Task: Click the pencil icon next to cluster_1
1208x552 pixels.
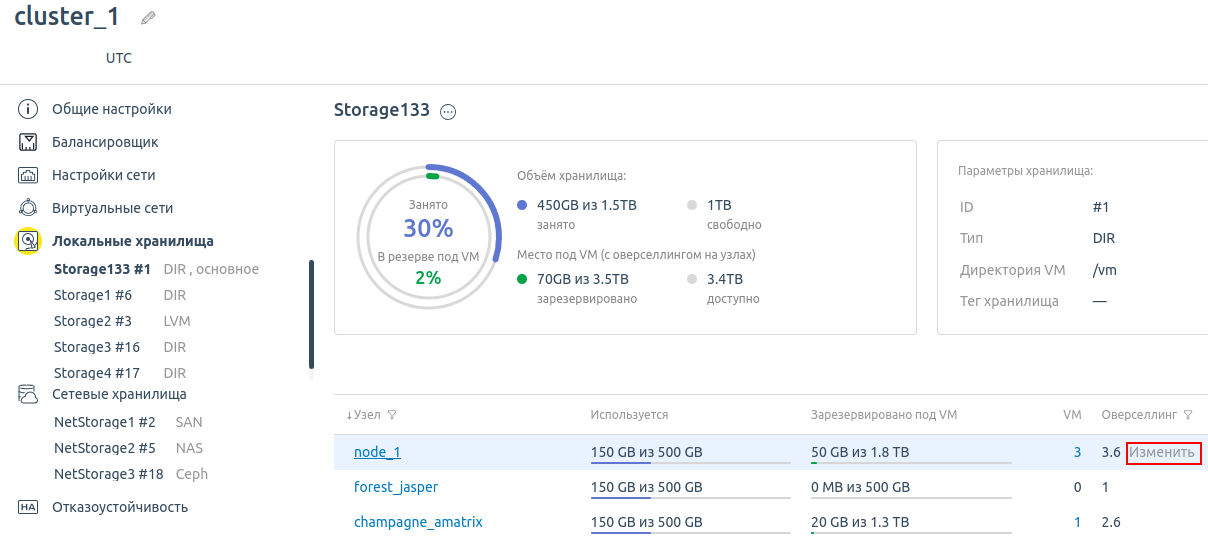Action: tap(148, 18)
